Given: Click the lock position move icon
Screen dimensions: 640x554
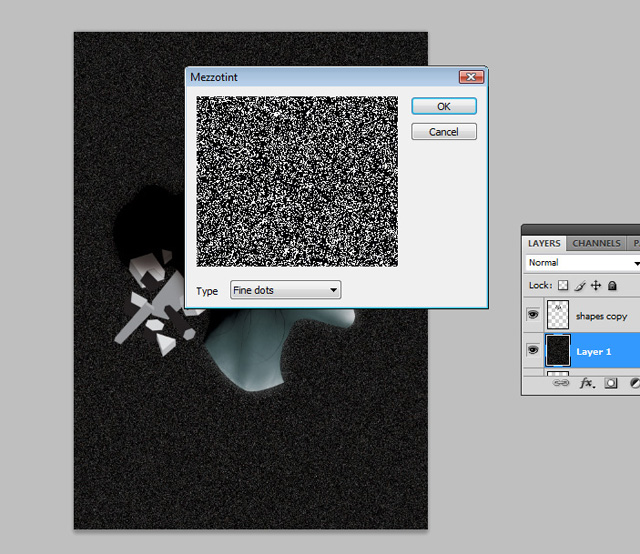Looking at the screenshot, I should coord(596,286).
